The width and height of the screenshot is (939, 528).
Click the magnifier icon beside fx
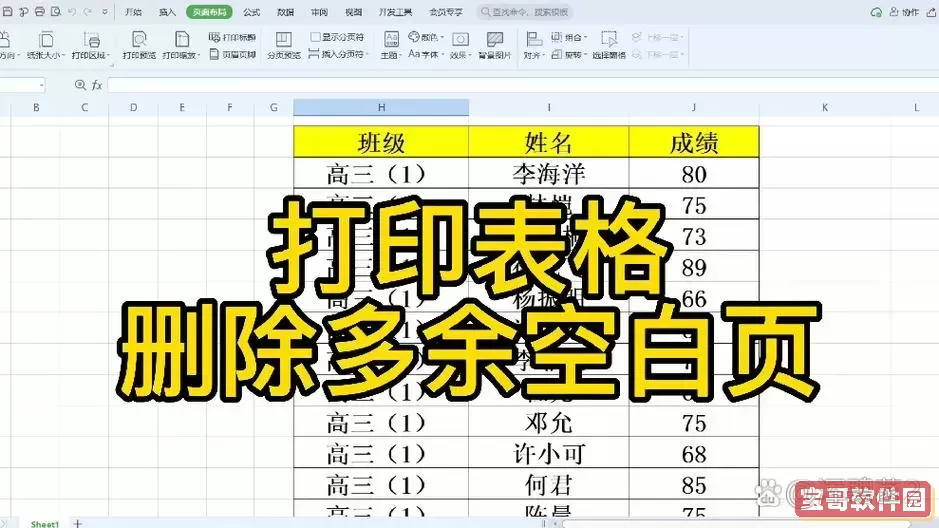[80, 85]
